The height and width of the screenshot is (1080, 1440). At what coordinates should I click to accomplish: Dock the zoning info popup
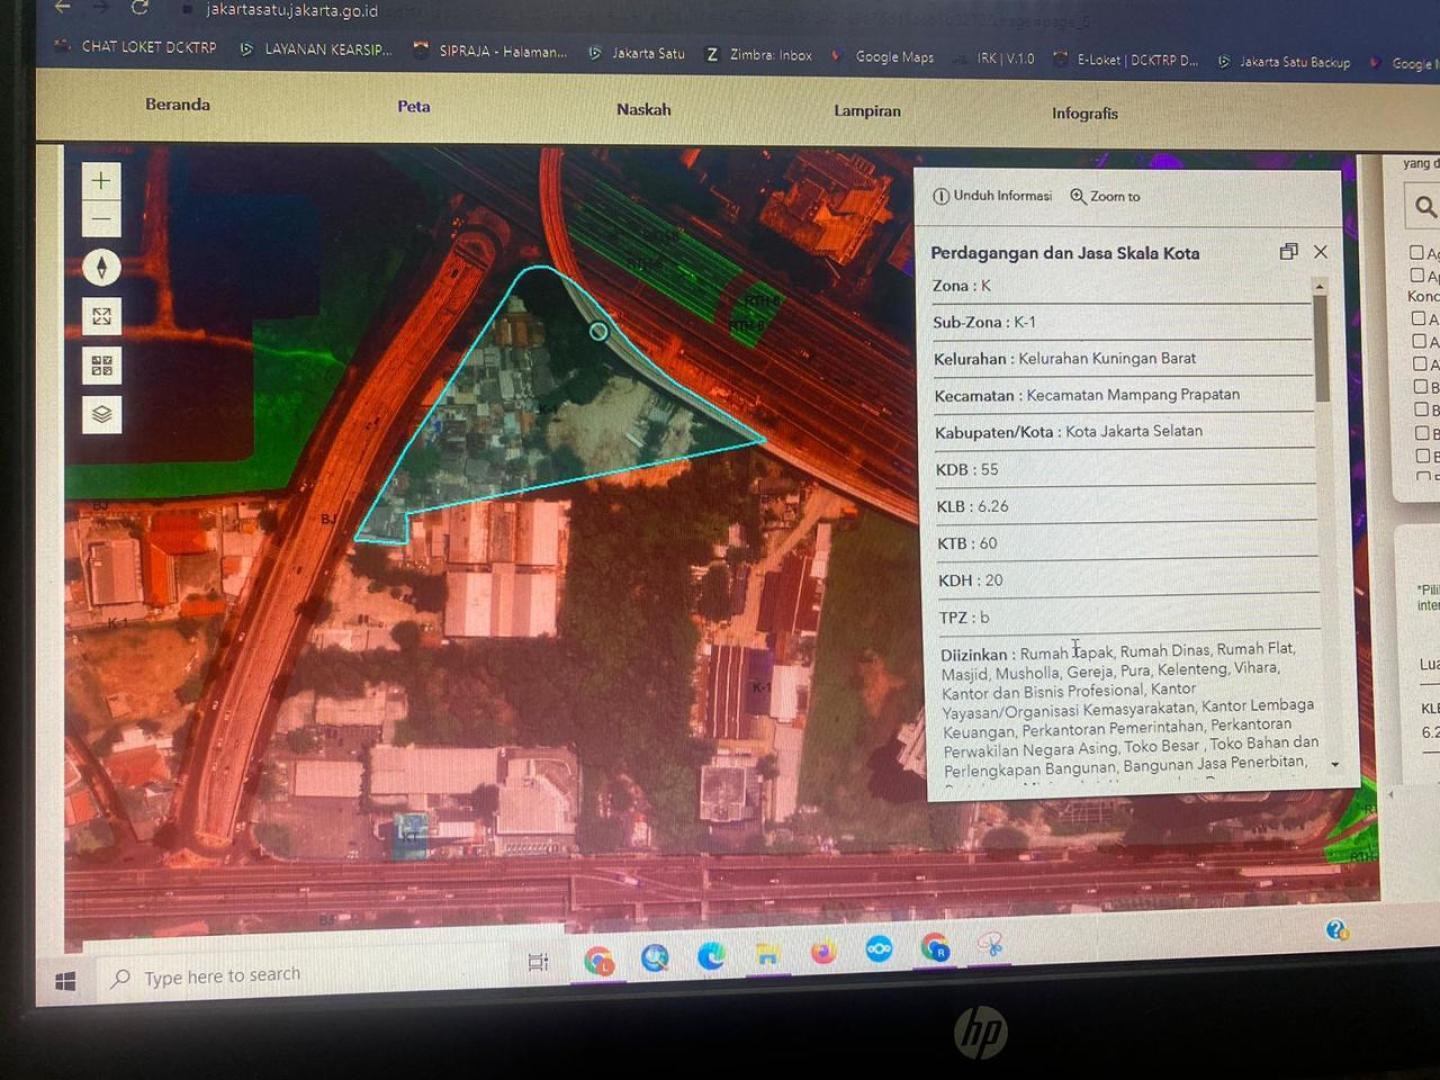pos(1288,252)
